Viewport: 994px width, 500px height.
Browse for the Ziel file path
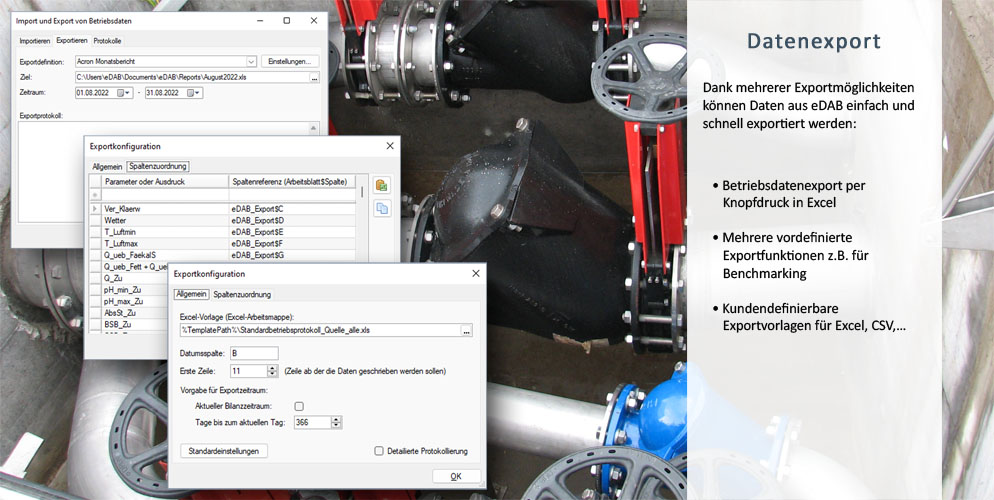point(314,77)
